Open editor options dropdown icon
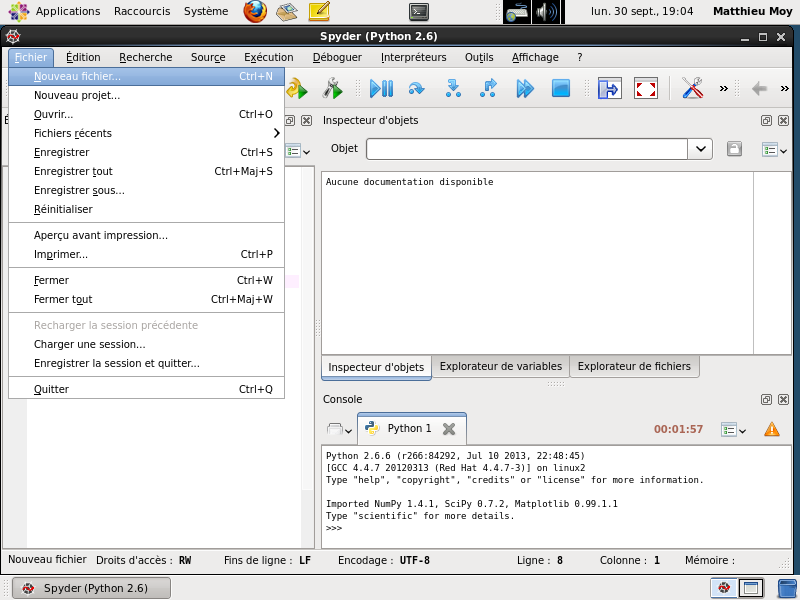 [298, 152]
